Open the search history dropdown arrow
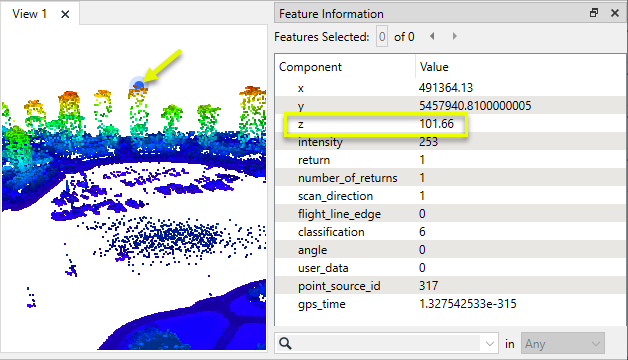Viewport: 628px width, 360px height. 489,344
